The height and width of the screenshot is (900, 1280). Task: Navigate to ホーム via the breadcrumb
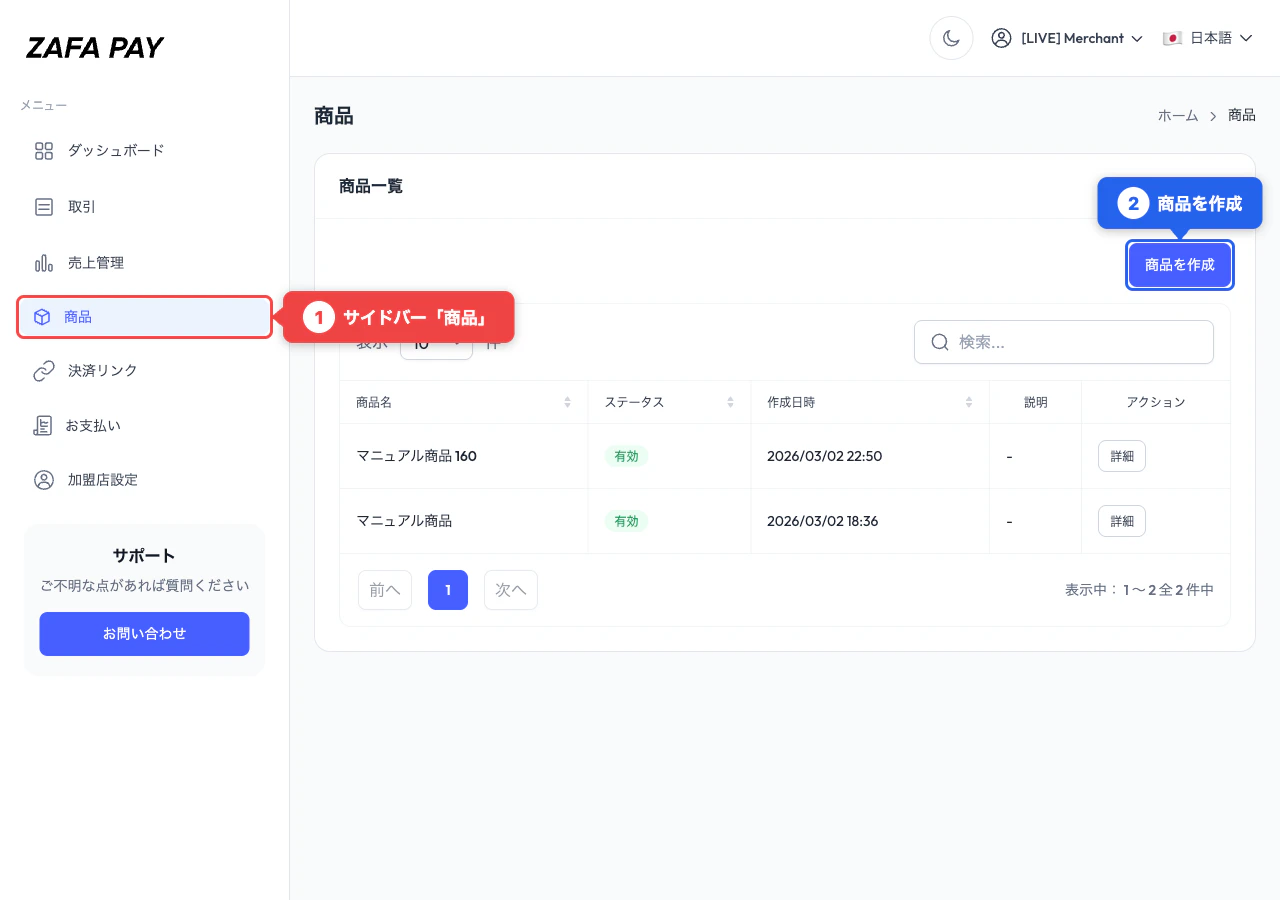[x=1178, y=115]
